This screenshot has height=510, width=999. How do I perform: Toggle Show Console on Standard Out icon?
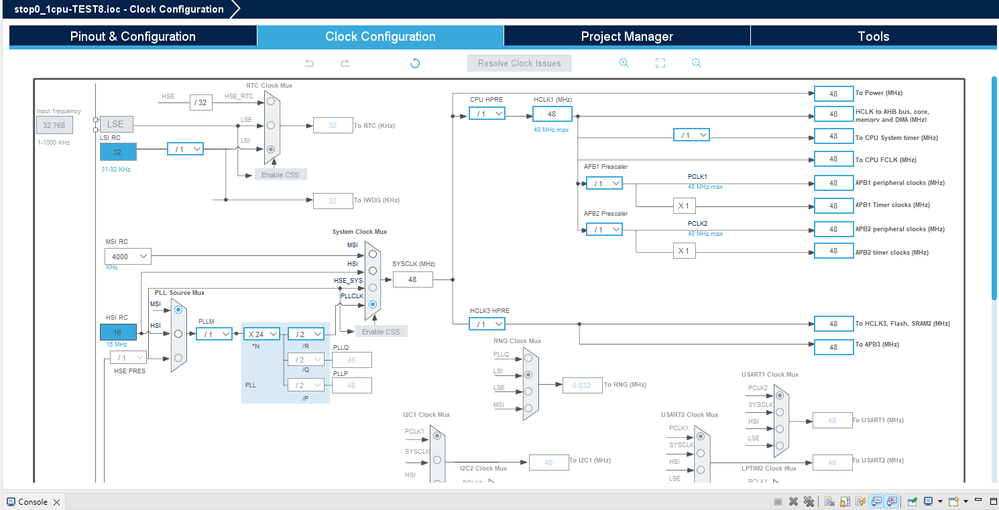click(x=876, y=502)
